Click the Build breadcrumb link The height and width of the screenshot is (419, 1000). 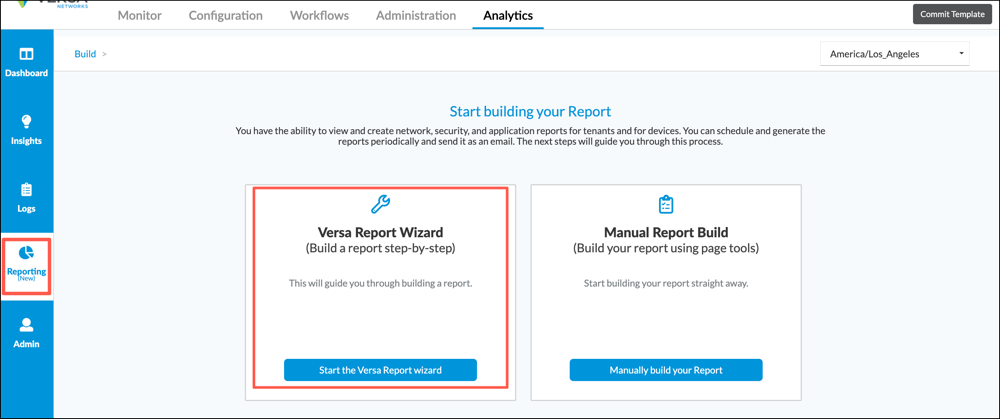tap(85, 54)
